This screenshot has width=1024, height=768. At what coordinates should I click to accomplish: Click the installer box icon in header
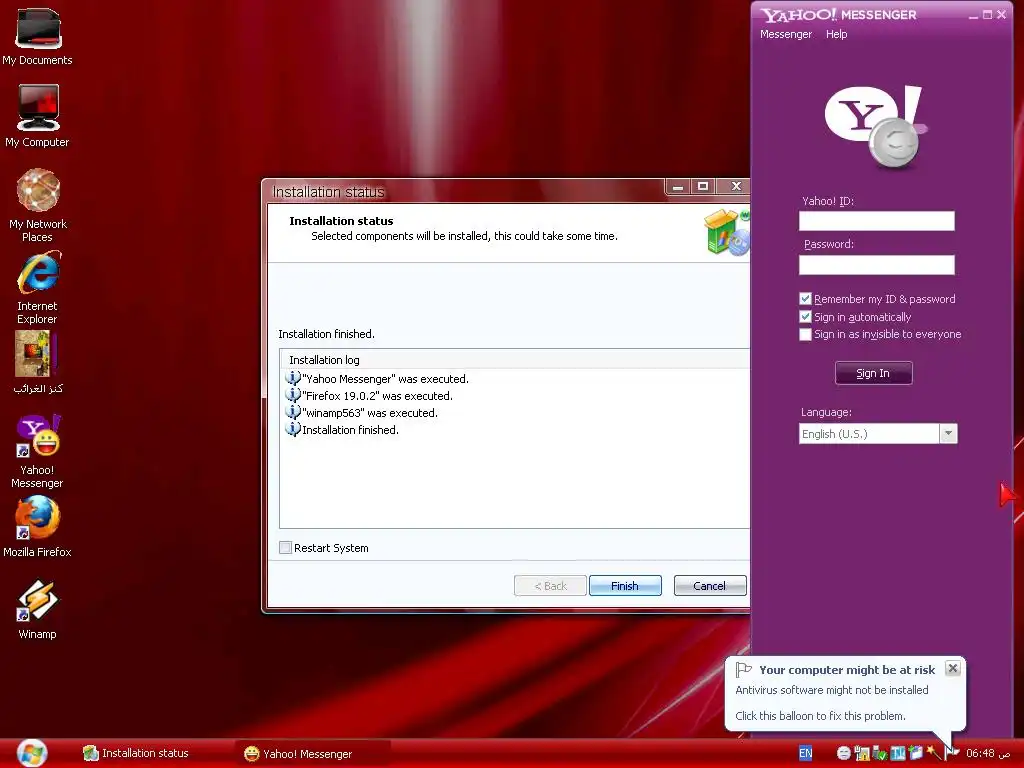tap(726, 232)
